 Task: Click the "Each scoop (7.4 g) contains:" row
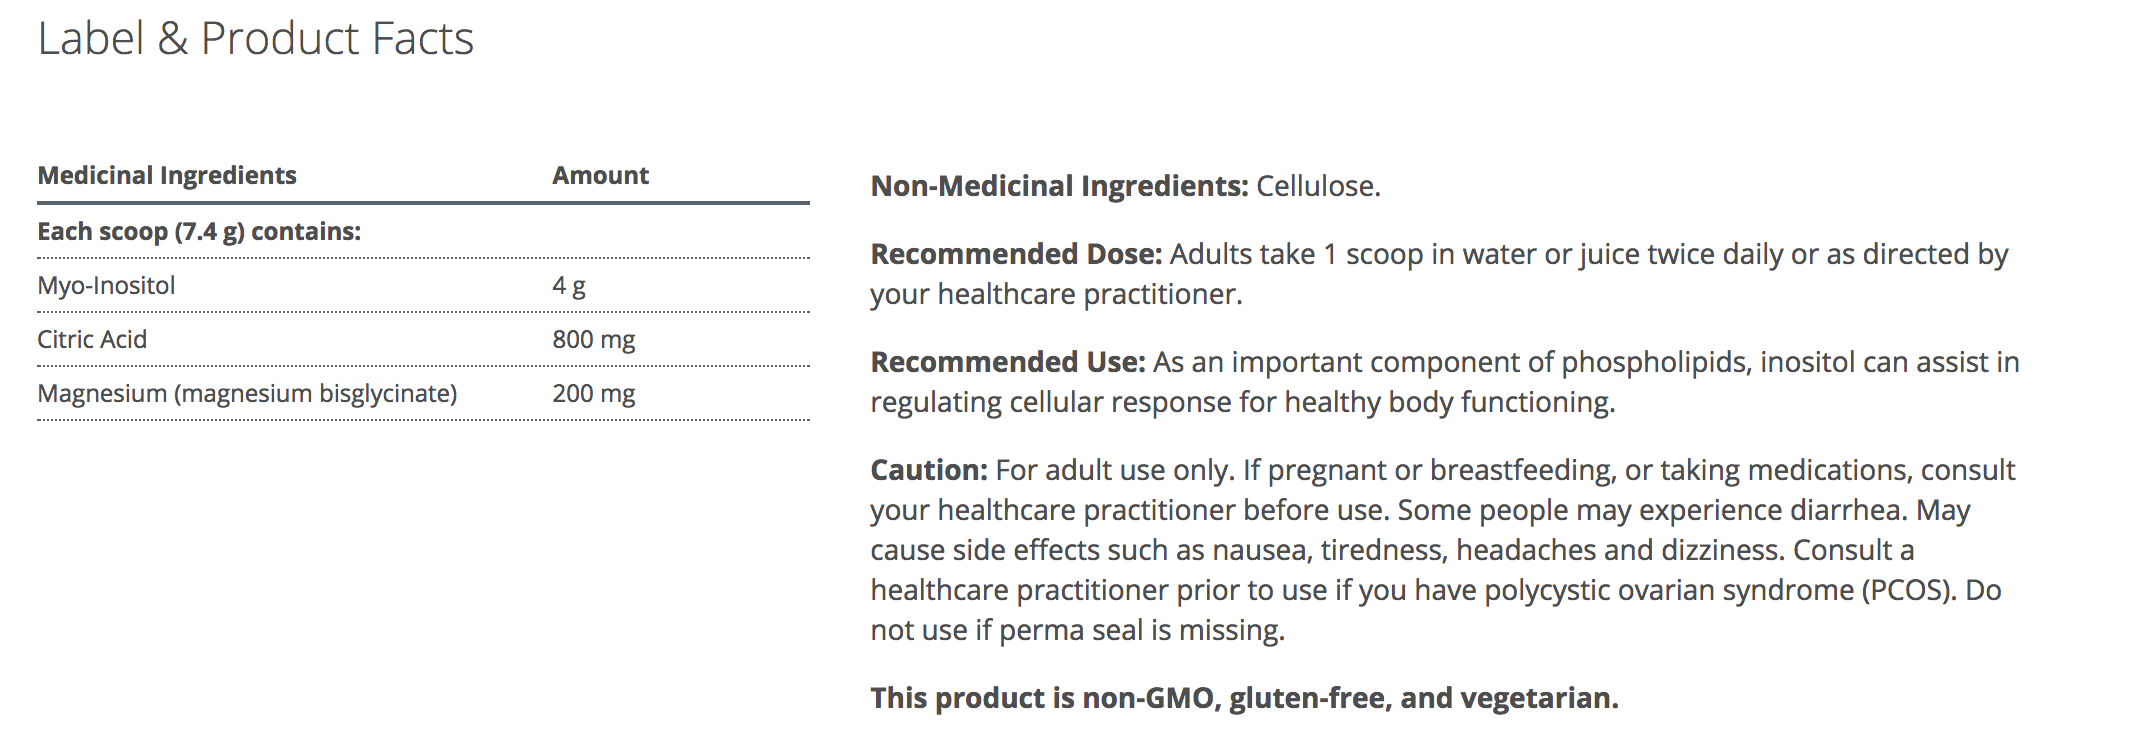coord(199,231)
